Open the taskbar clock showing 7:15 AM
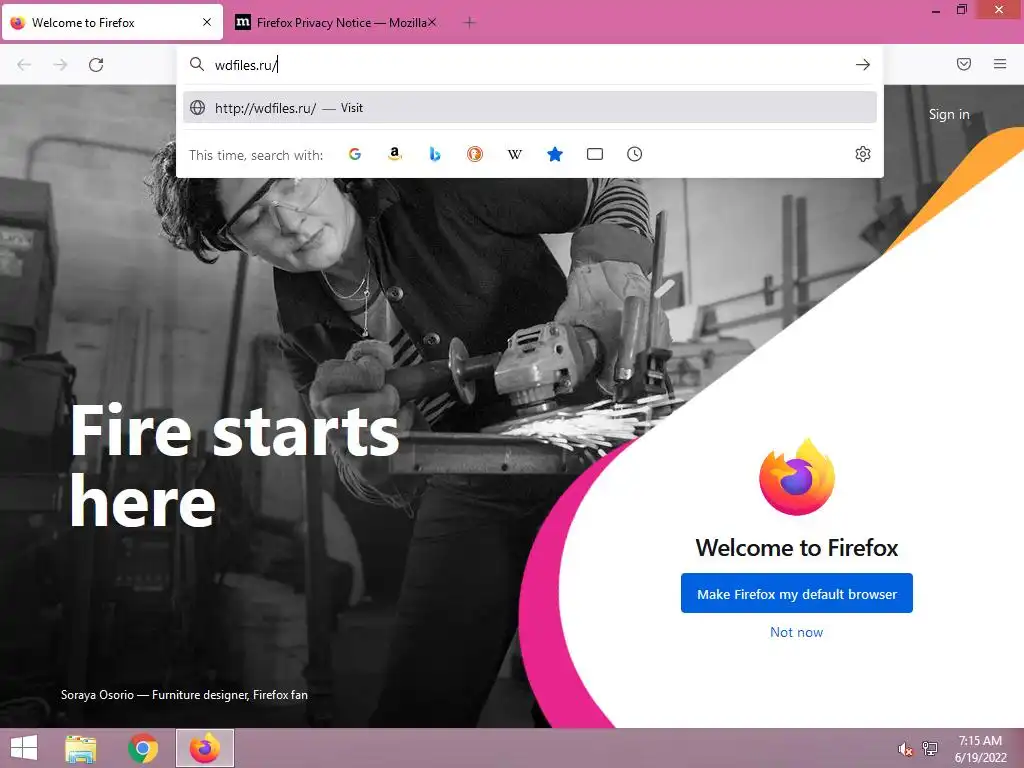Viewport: 1024px width, 768px height. pyautogui.click(x=980, y=749)
